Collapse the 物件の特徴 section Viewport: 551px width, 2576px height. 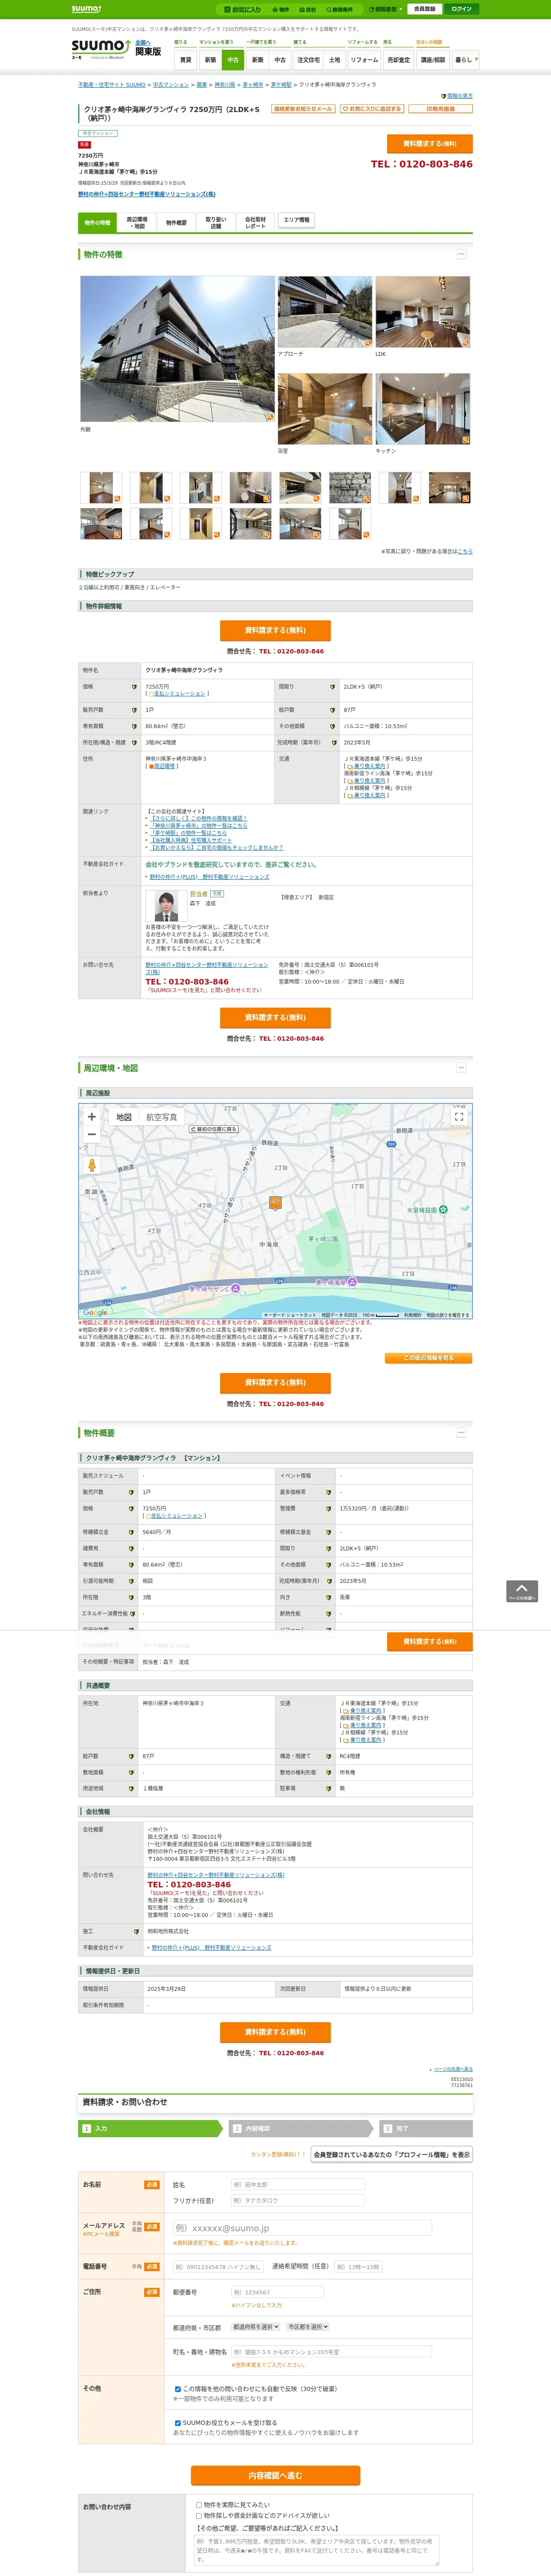coord(461,254)
